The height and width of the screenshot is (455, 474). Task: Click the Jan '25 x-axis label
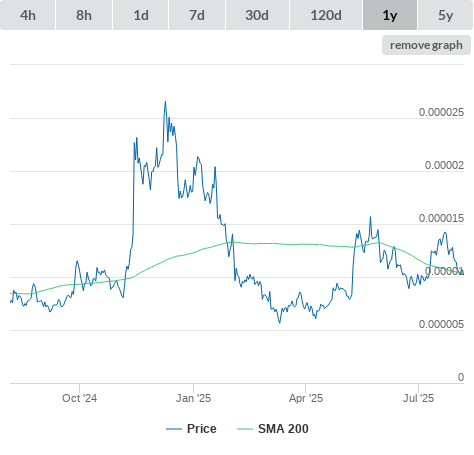(193, 398)
